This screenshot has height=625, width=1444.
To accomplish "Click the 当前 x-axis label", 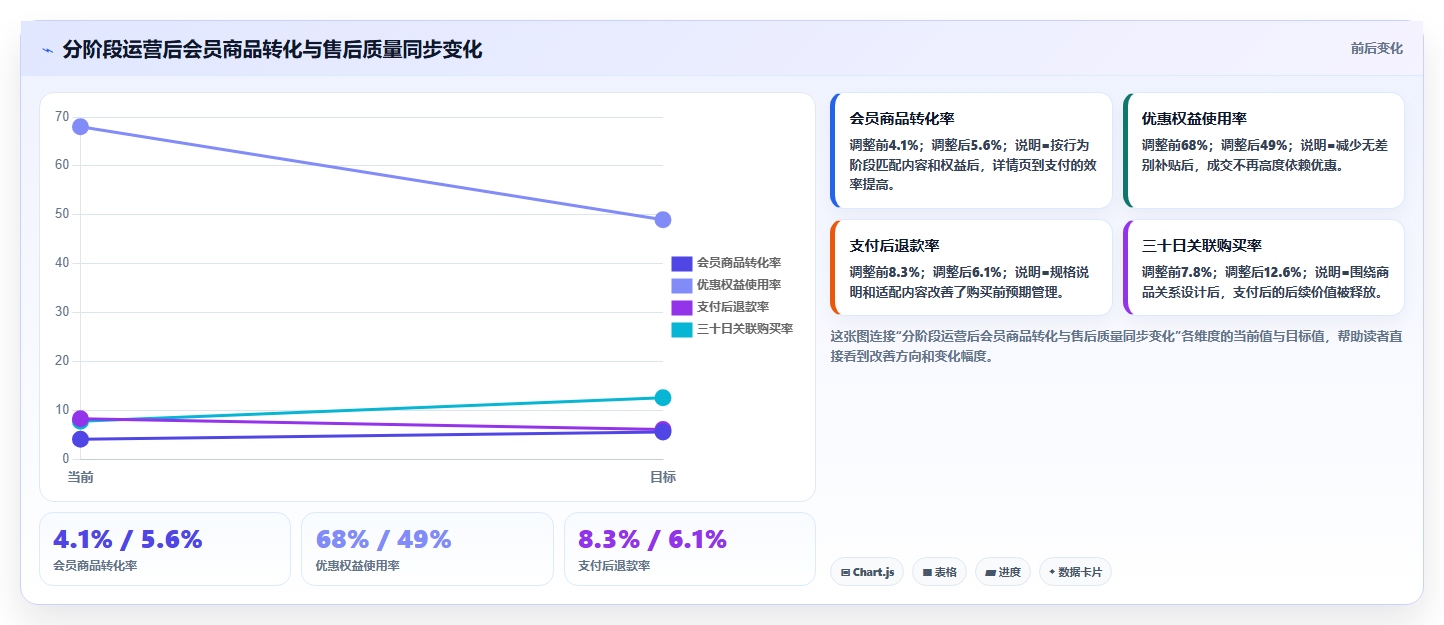I will point(80,477).
